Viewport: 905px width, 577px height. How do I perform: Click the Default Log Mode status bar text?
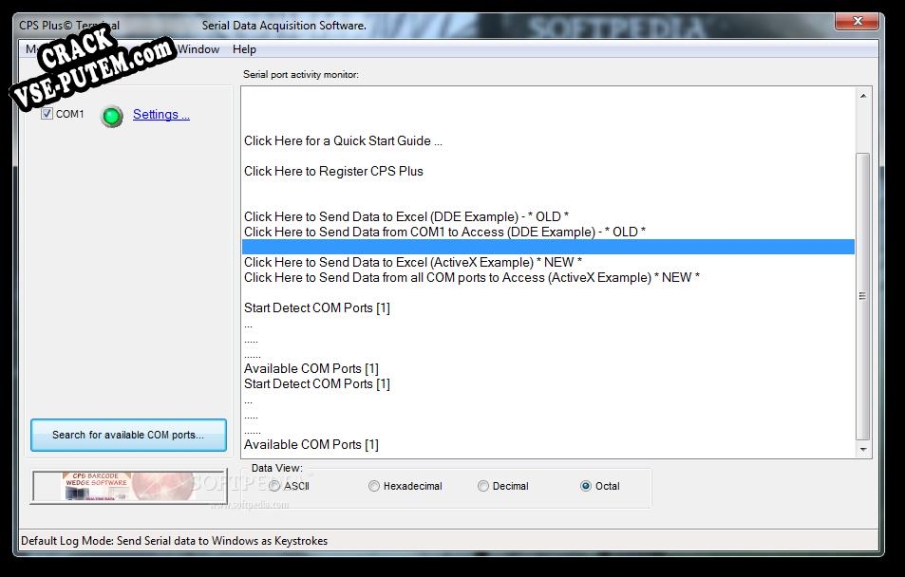pyautogui.click(x=174, y=541)
